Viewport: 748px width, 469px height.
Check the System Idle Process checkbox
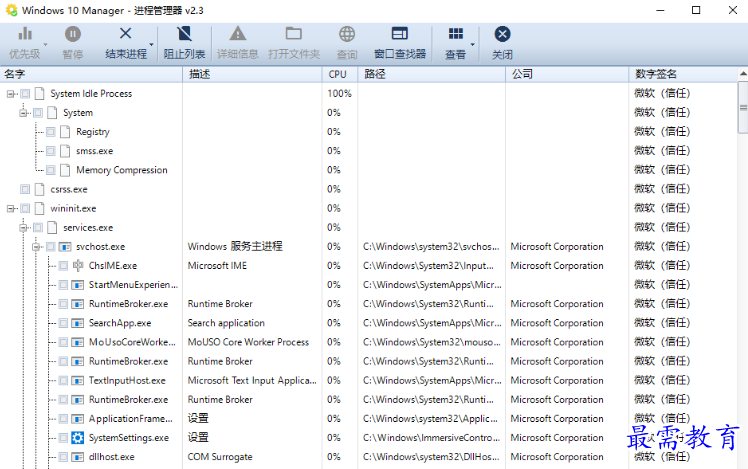click(25, 94)
